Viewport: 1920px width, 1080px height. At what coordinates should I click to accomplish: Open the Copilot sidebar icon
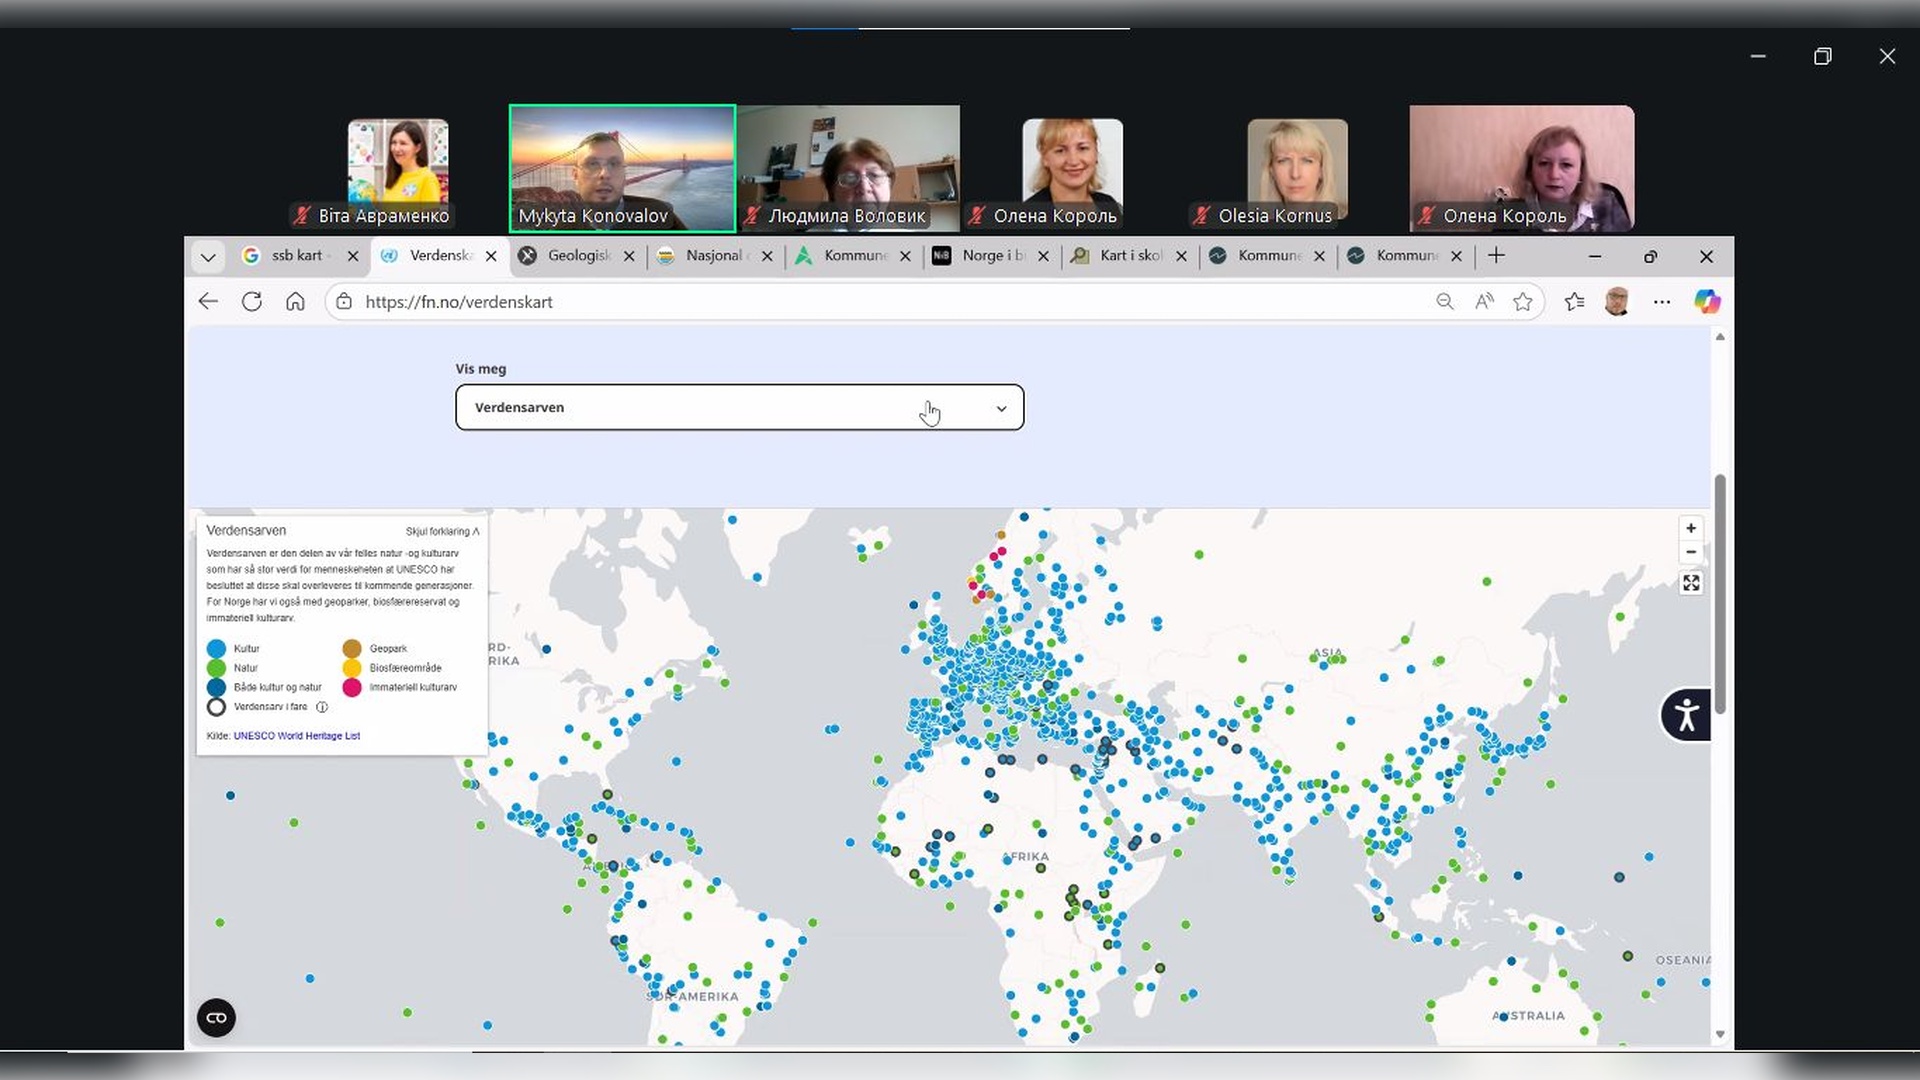tap(1707, 301)
